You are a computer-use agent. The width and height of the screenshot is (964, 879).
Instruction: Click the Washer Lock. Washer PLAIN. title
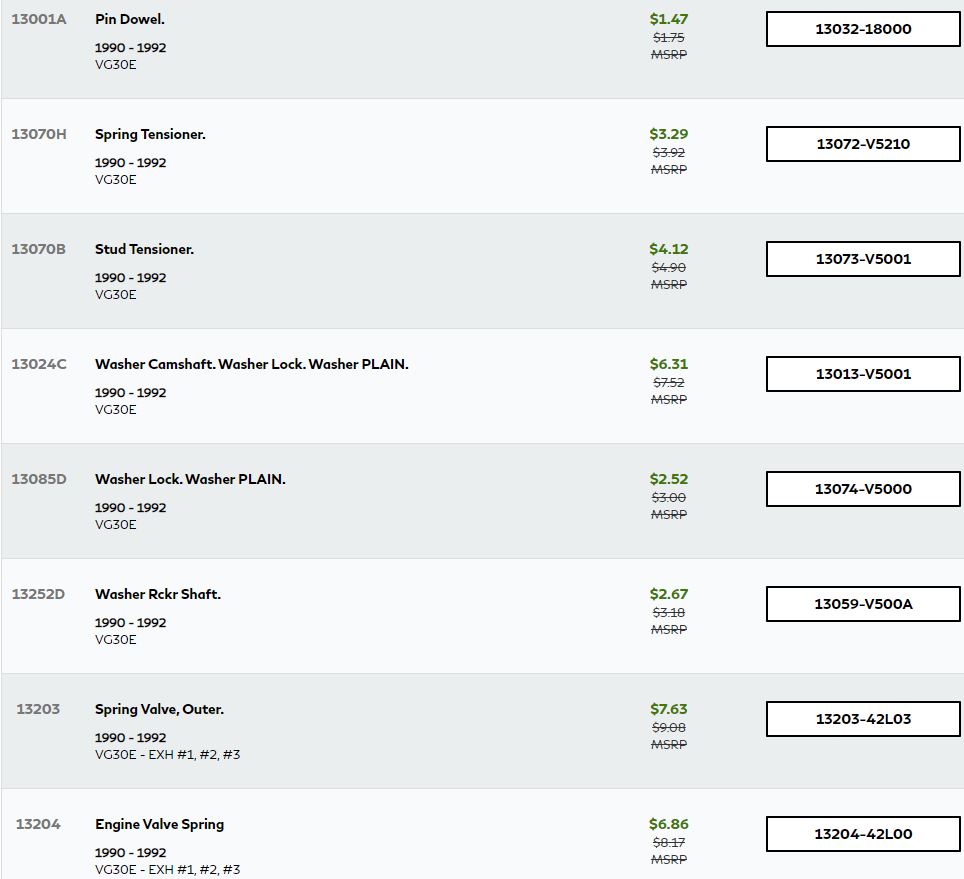[x=190, y=479]
